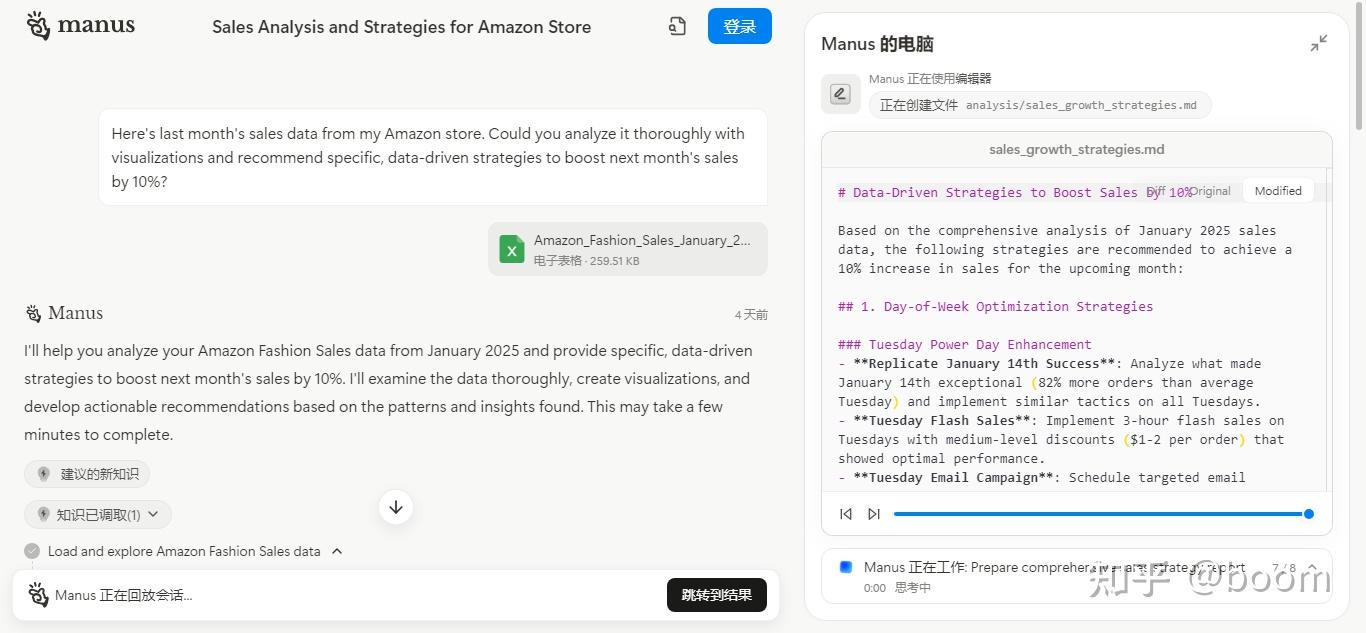The width and height of the screenshot is (1366, 633).
Task: Open the document icon beside login button
Action: 677,27
